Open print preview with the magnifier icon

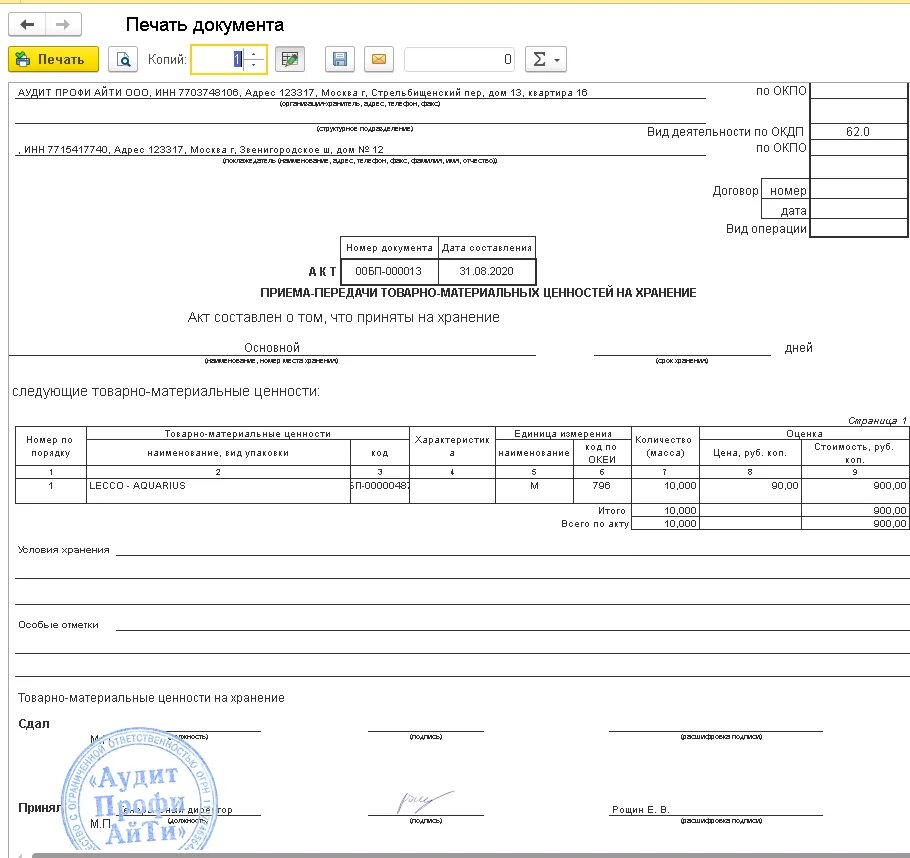coord(123,59)
